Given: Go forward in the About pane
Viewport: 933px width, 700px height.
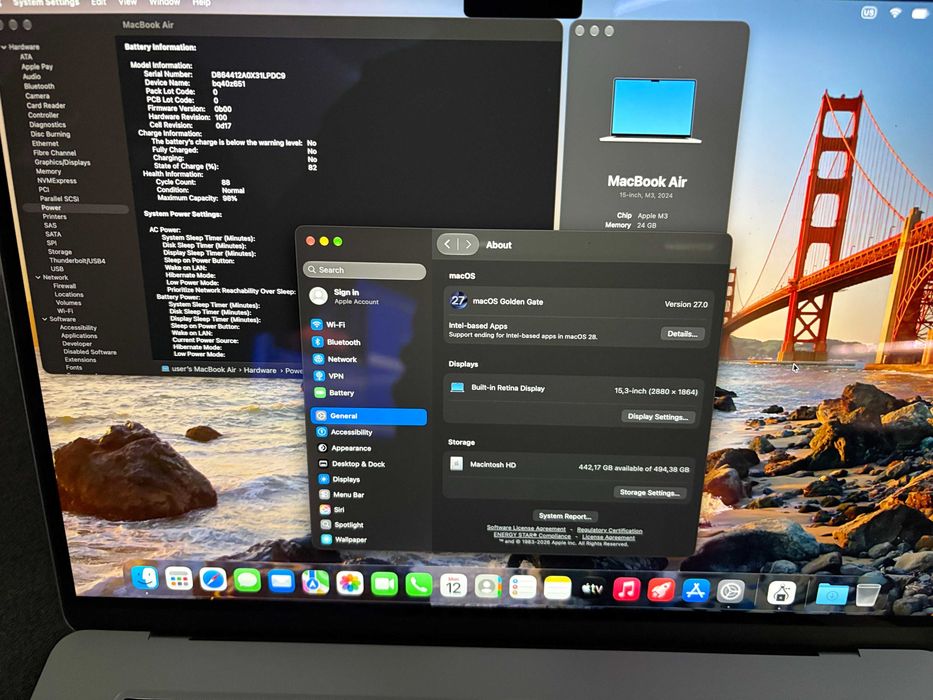Looking at the screenshot, I should pyautogui.click(x=468, y=244).
